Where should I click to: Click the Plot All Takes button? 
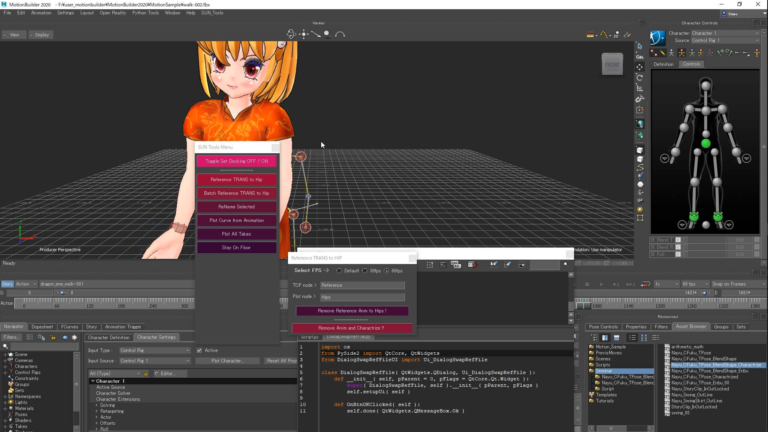236,233
